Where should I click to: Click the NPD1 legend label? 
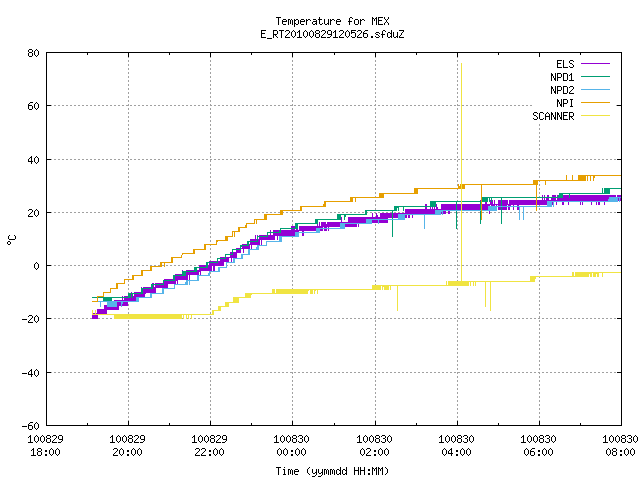point(562,77)
